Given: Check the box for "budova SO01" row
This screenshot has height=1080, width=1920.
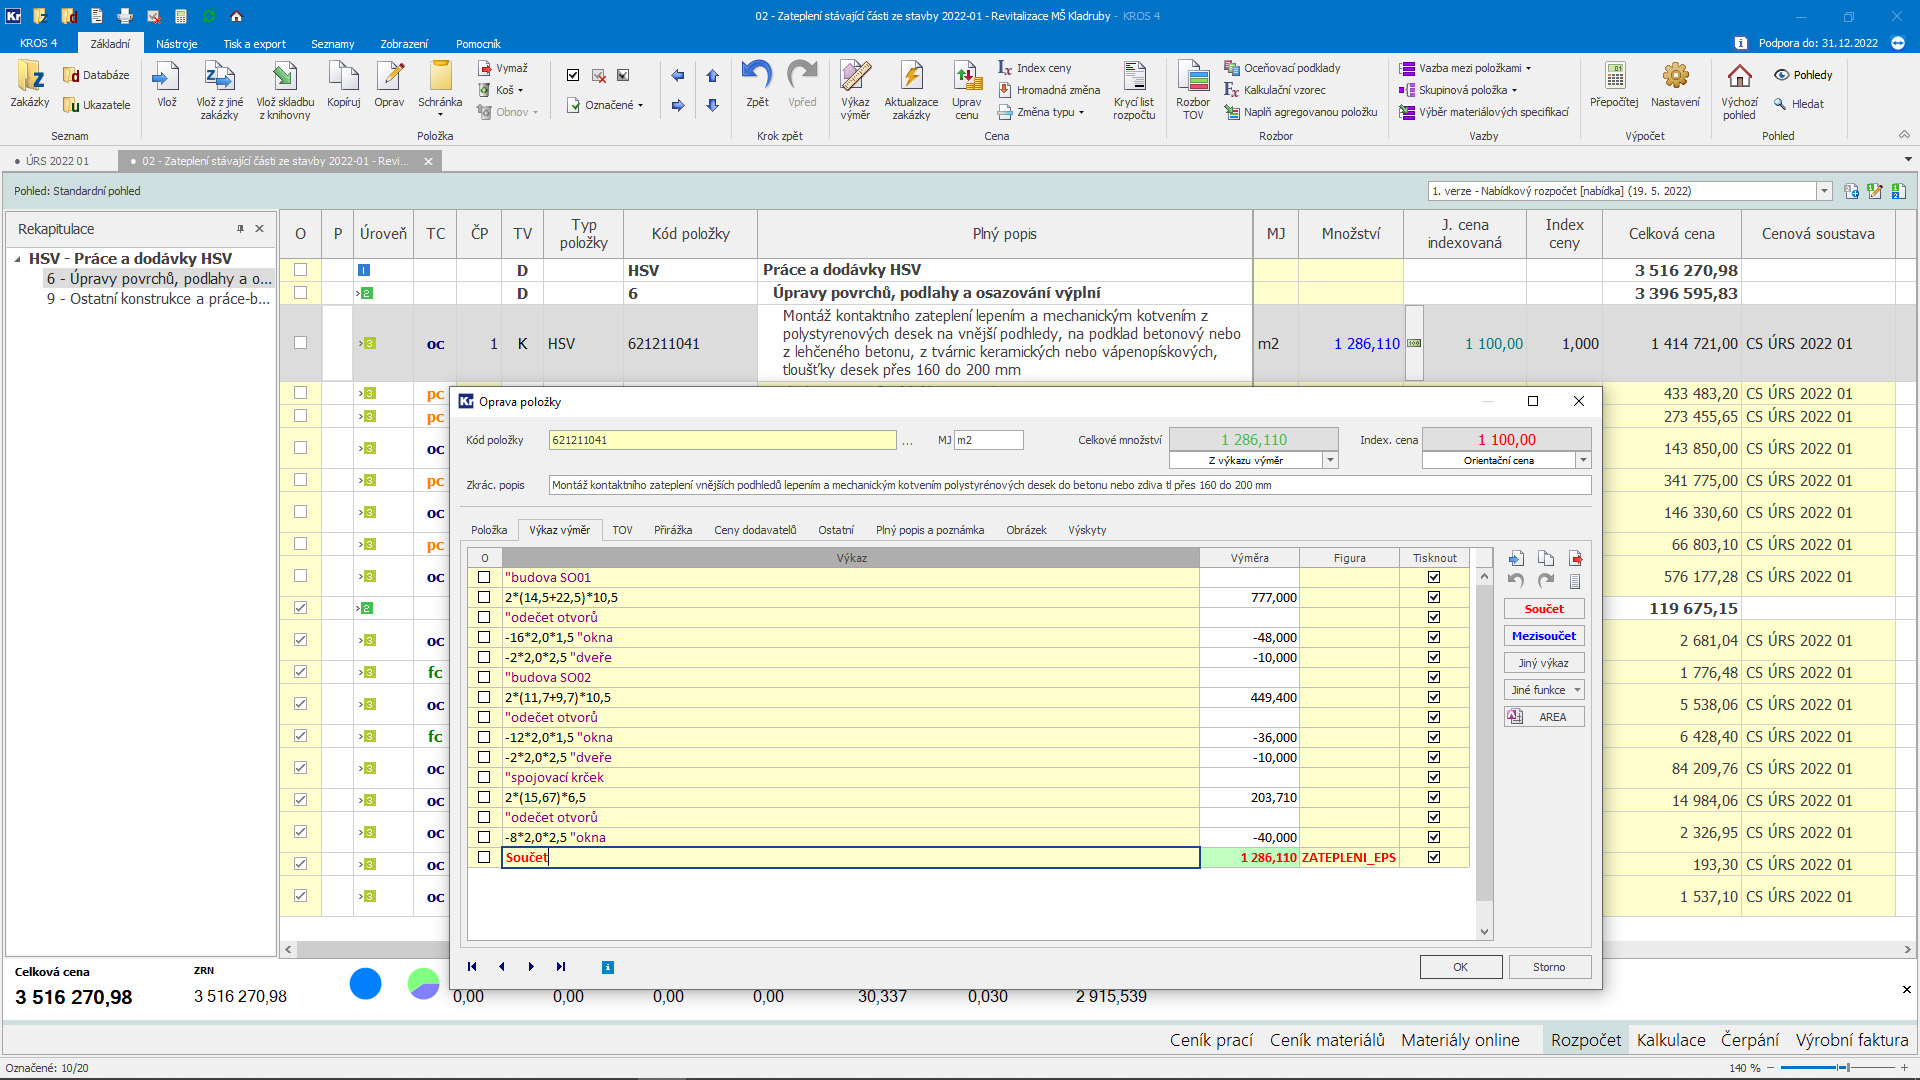Looking at the screenshot, I should click(x=484, y=577).
